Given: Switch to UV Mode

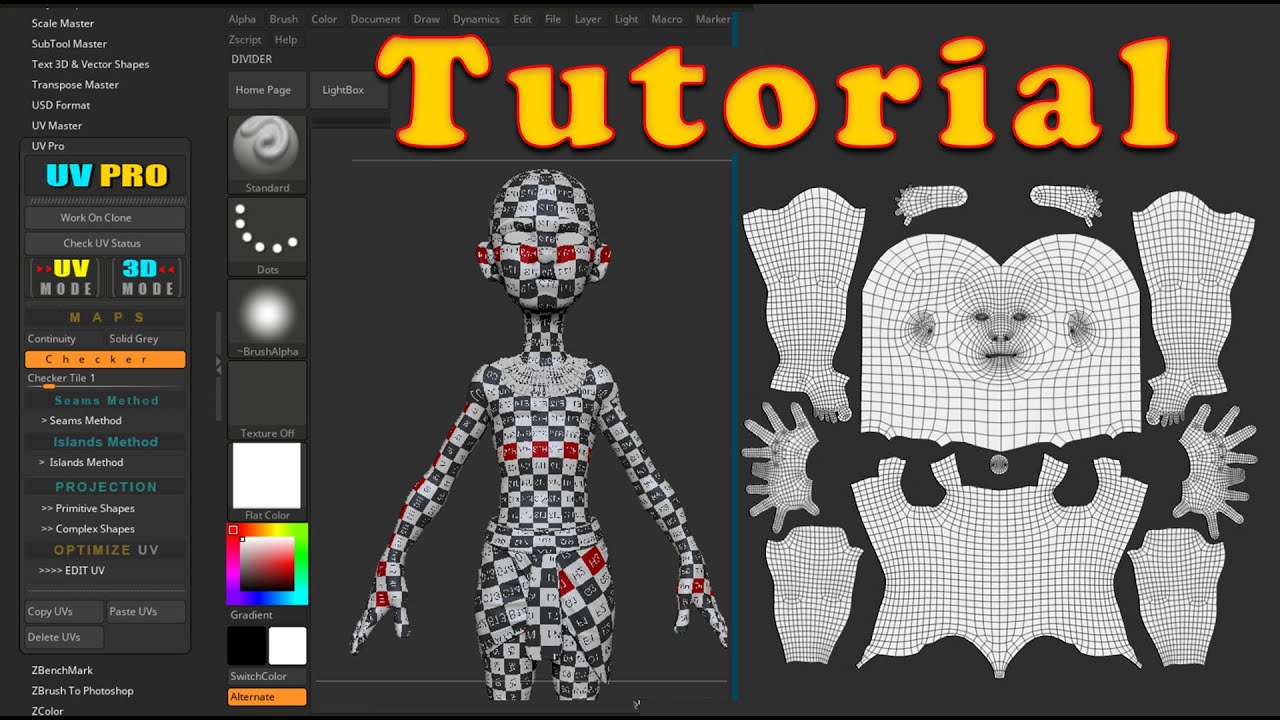Looking at the screenshot, I should point(66,277).
